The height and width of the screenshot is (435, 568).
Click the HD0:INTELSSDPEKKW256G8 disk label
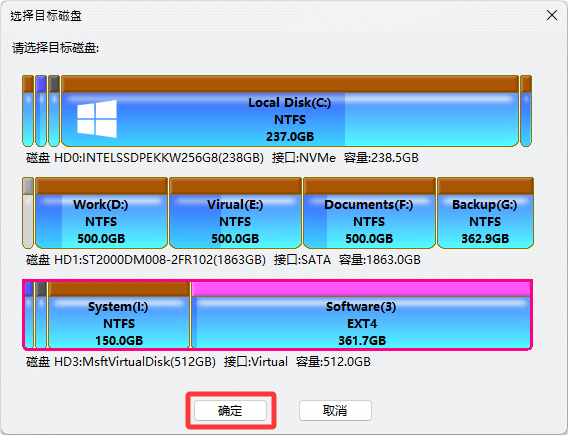tap(145, 158)
